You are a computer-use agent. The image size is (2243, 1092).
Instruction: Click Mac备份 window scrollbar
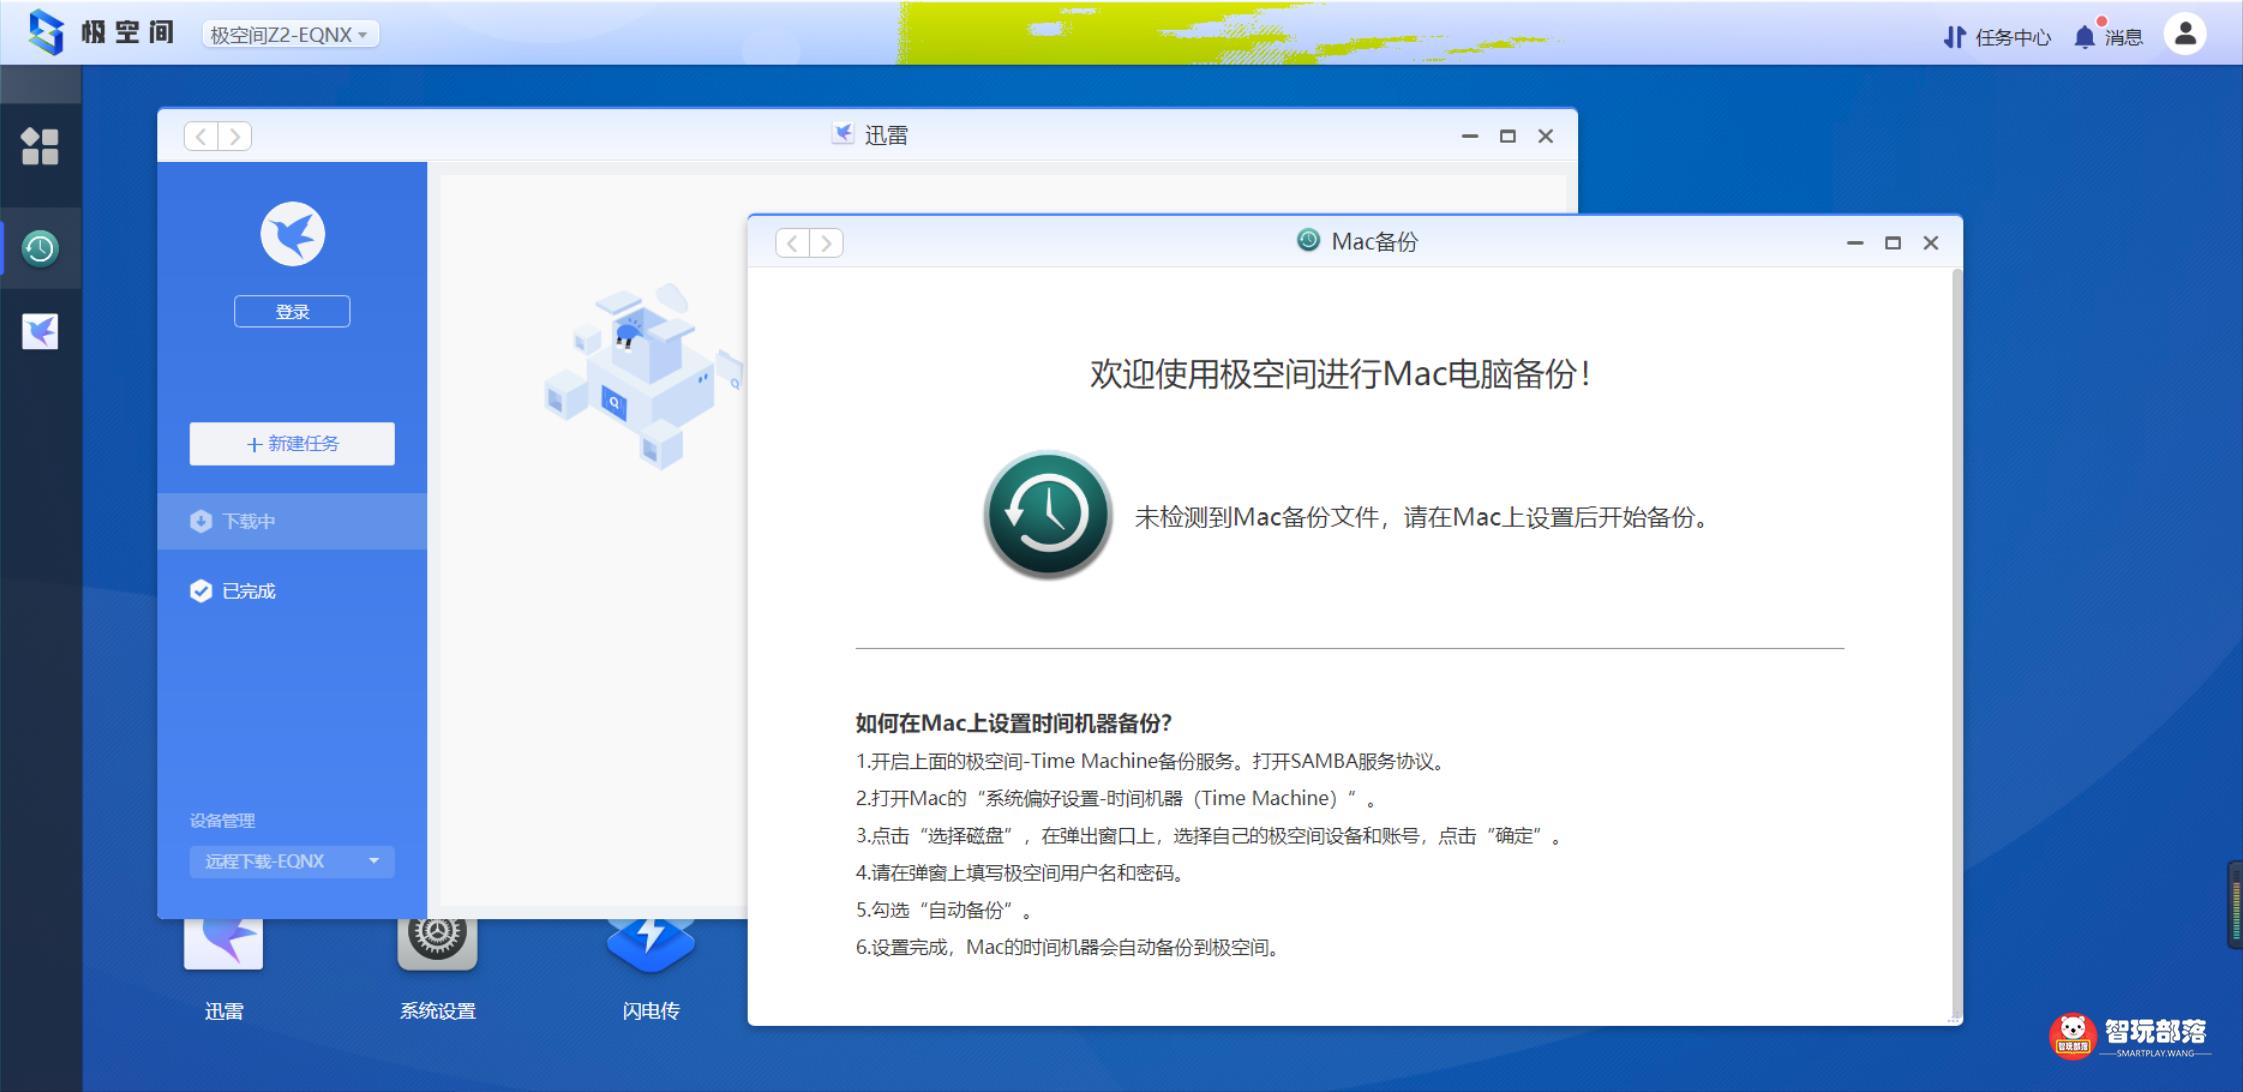[x=1956, y=645]
